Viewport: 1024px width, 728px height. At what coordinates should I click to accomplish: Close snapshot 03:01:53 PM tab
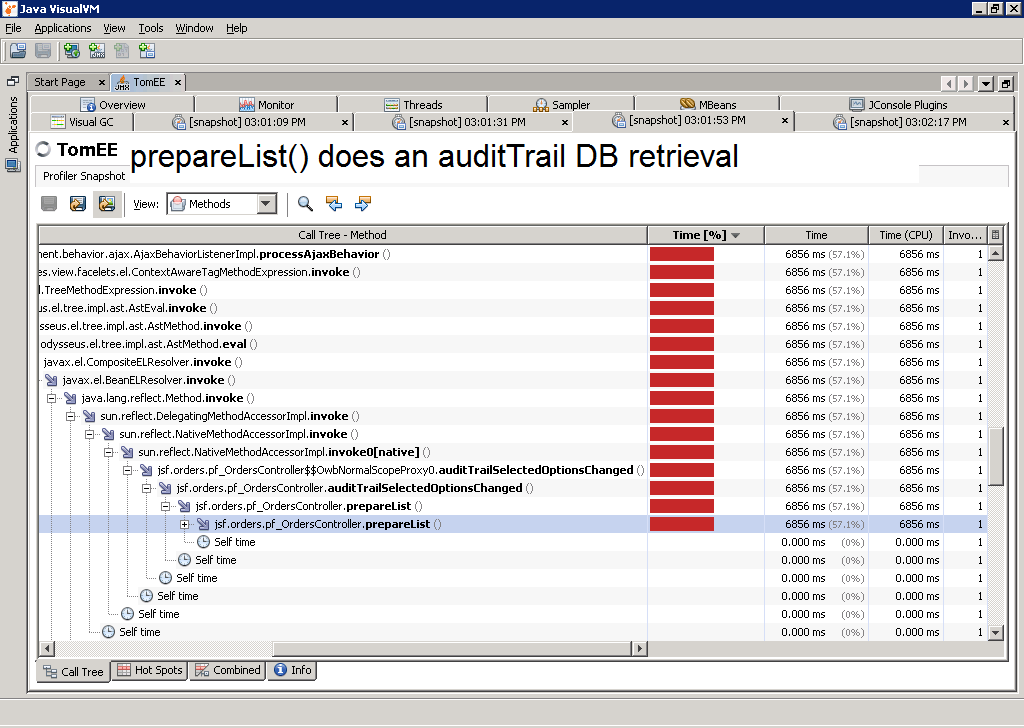click(785, 120)
